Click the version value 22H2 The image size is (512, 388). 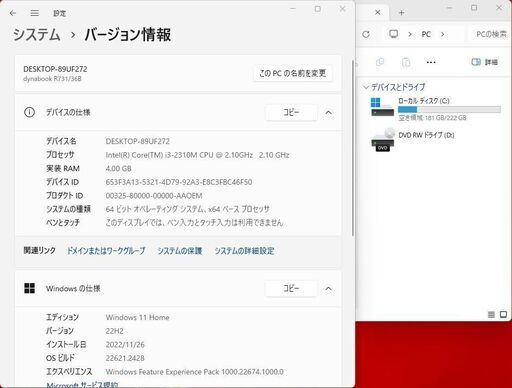114,331
